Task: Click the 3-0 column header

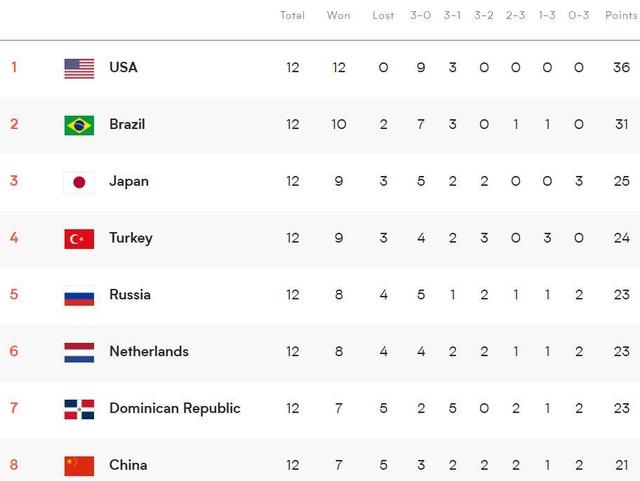Action: tap(421, 16)
